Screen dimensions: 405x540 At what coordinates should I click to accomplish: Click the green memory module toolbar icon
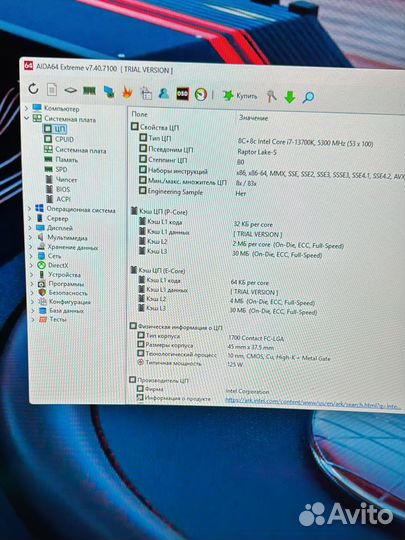tap(89, 91)
